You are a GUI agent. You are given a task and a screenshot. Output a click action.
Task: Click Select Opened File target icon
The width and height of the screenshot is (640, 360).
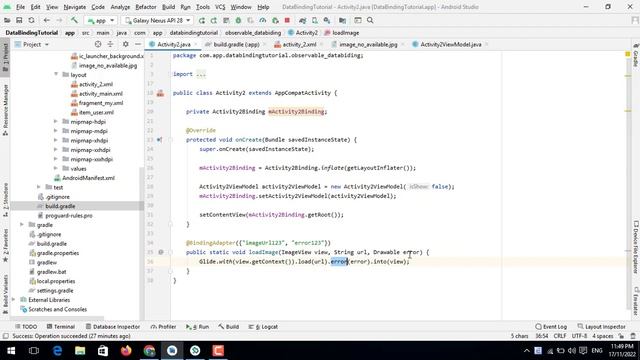[x=98, y=44]
